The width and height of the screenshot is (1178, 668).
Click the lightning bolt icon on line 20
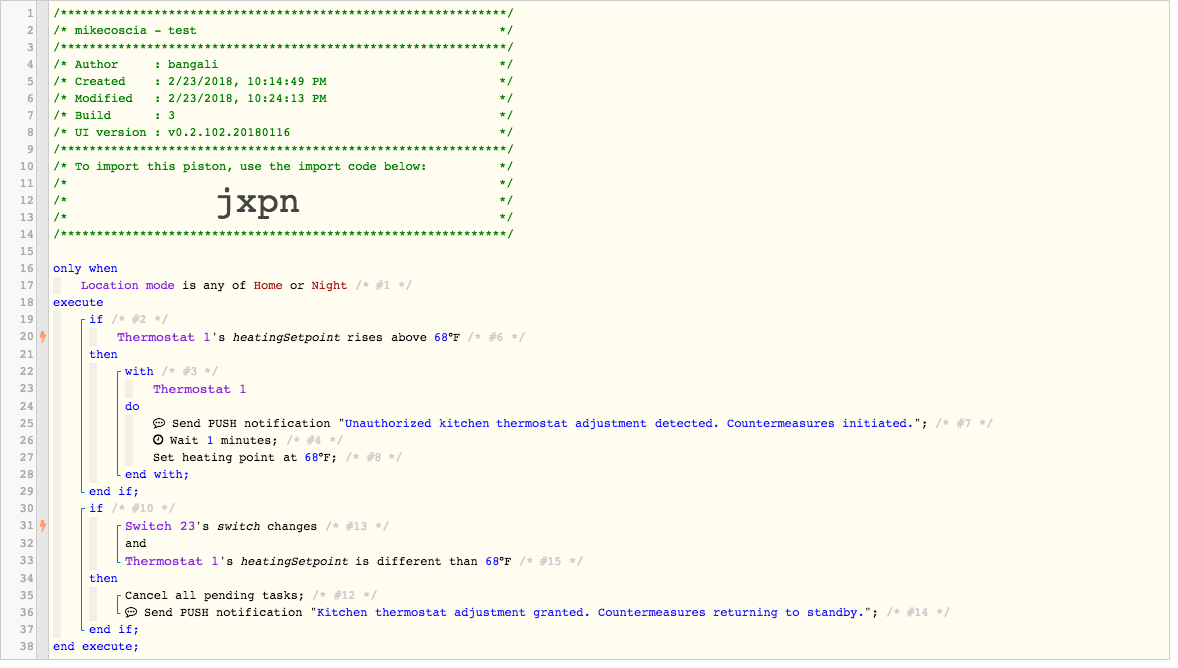click(x=44, y=337)
